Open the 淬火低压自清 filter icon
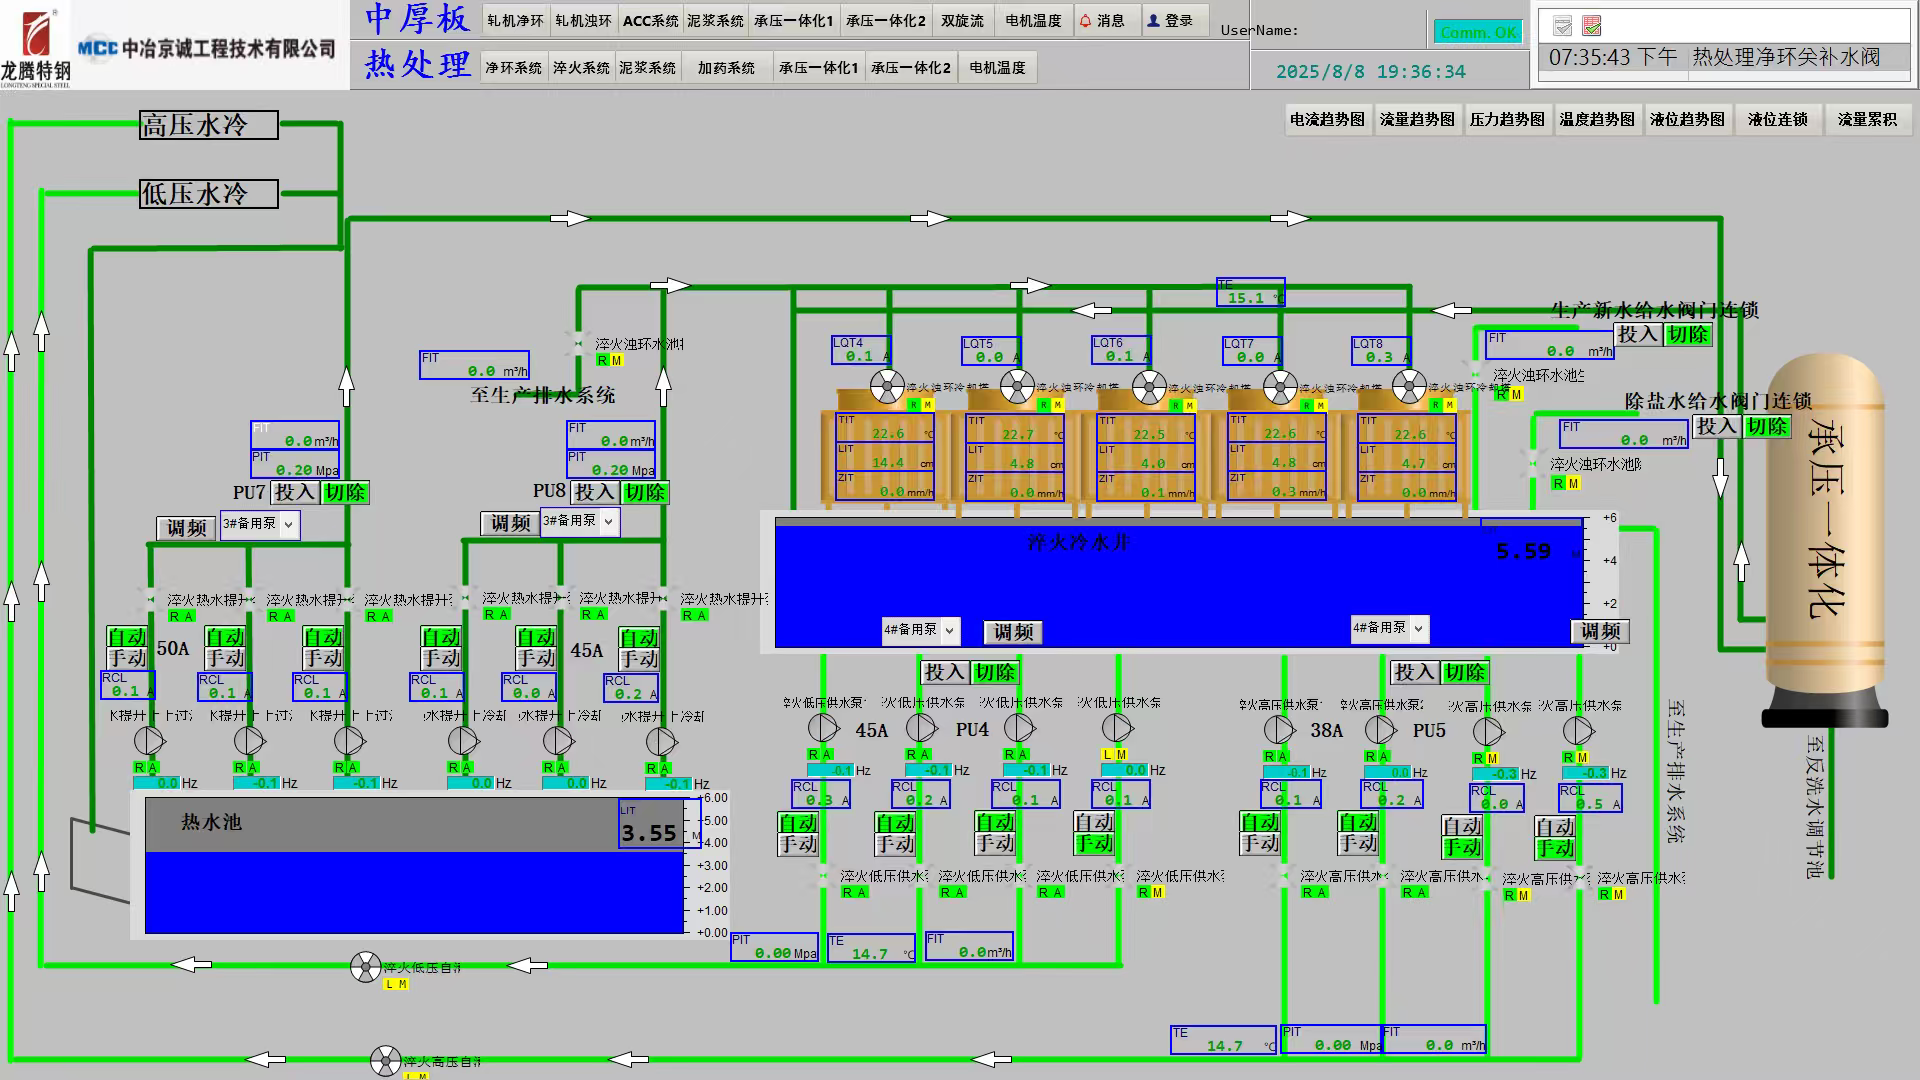 coord(366,967)
